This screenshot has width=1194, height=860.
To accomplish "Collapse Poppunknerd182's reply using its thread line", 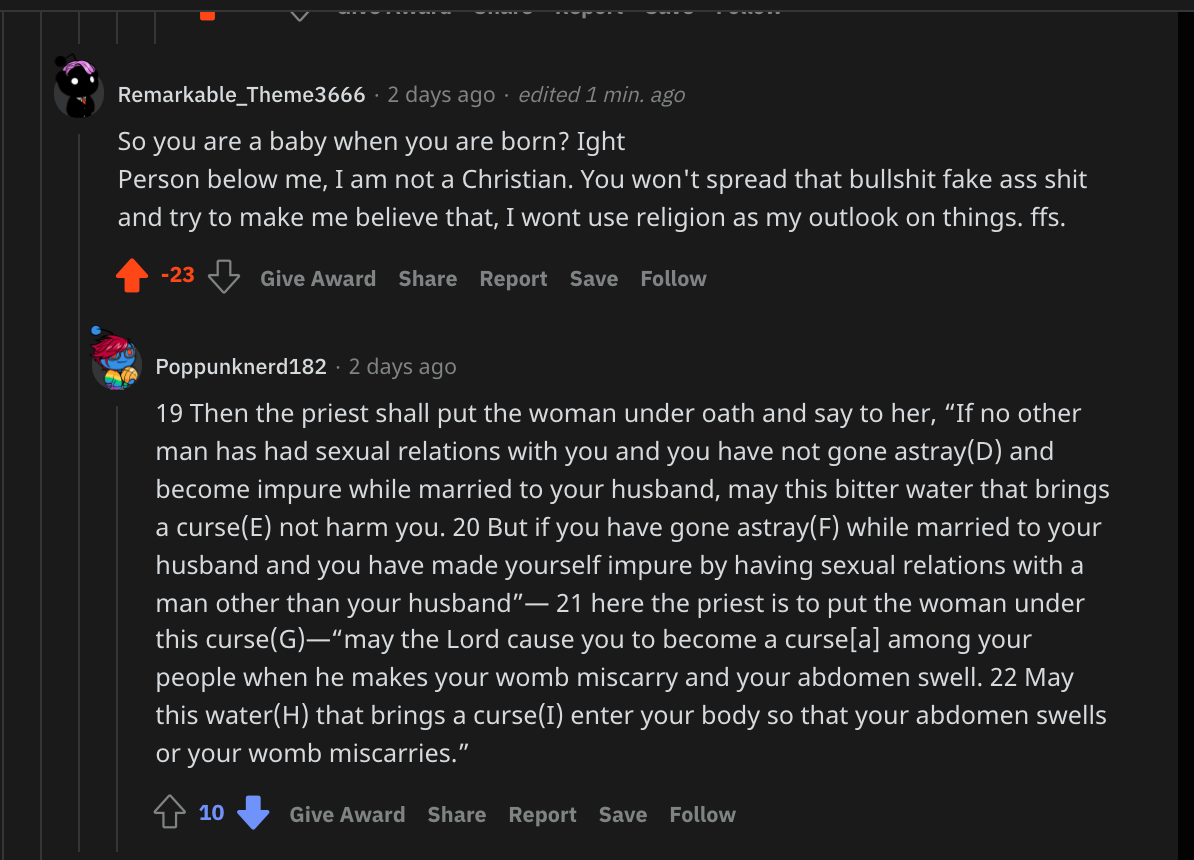I will 117,600.
